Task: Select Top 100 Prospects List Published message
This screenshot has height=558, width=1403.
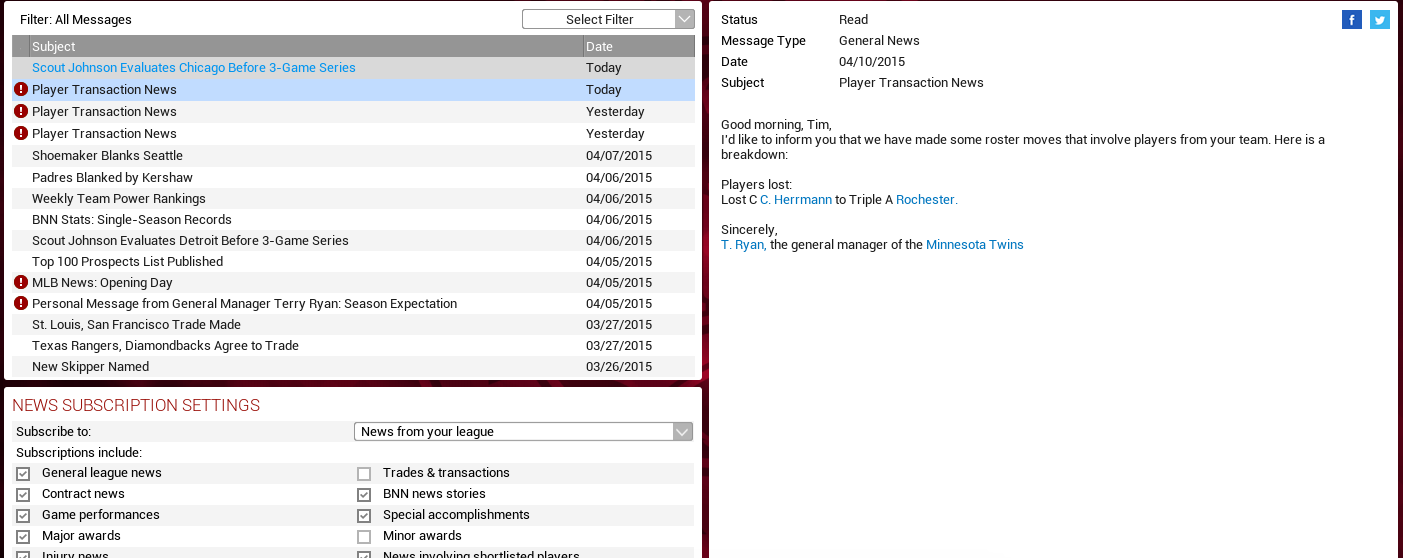Action: coord(127,262)
